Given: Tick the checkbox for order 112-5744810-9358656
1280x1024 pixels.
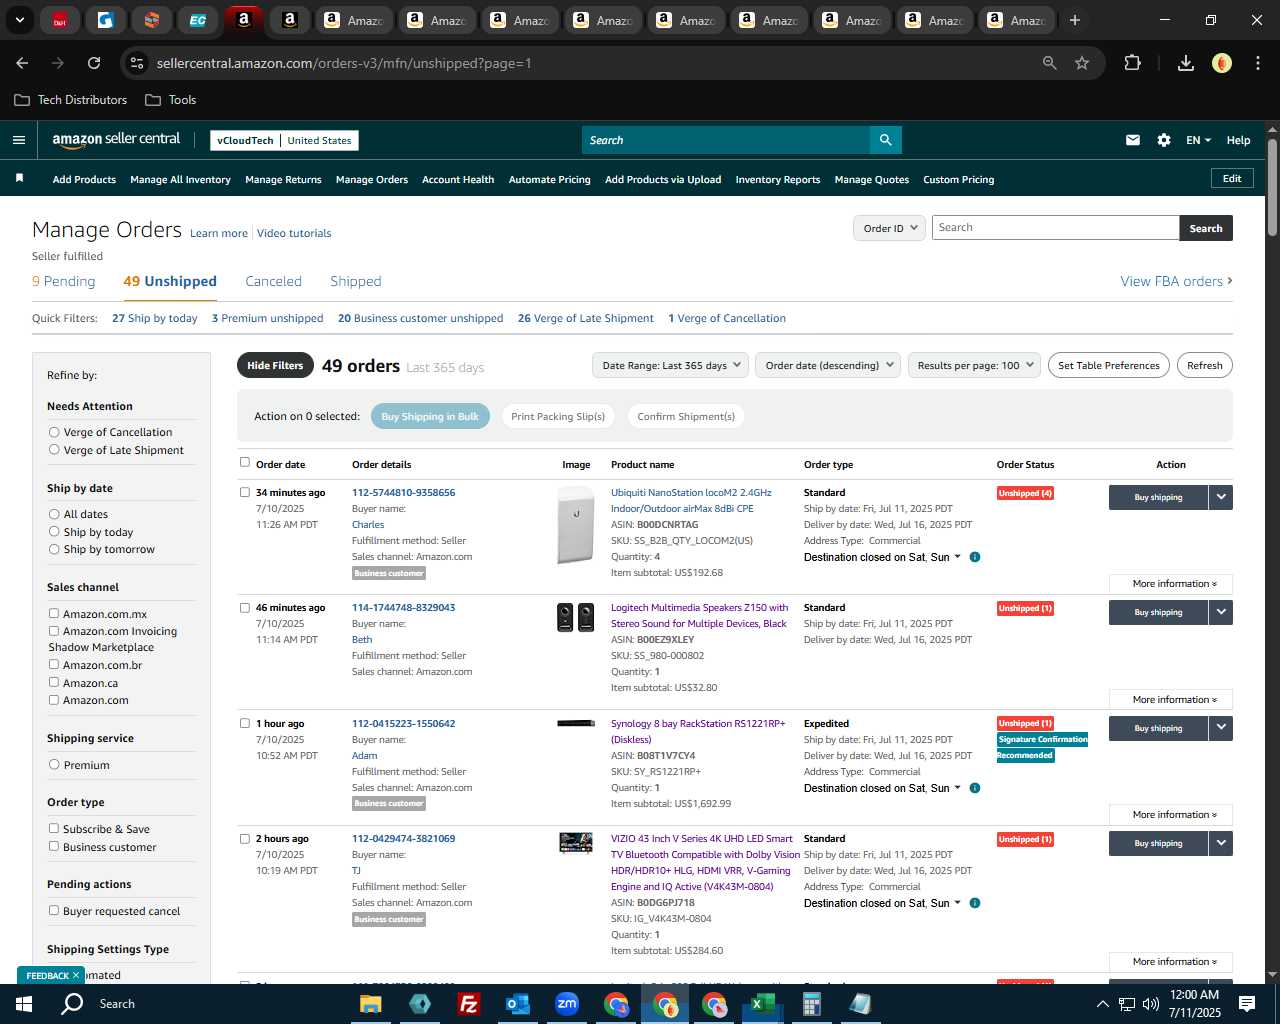Looking at the screenshot, I should coord(245,492).
